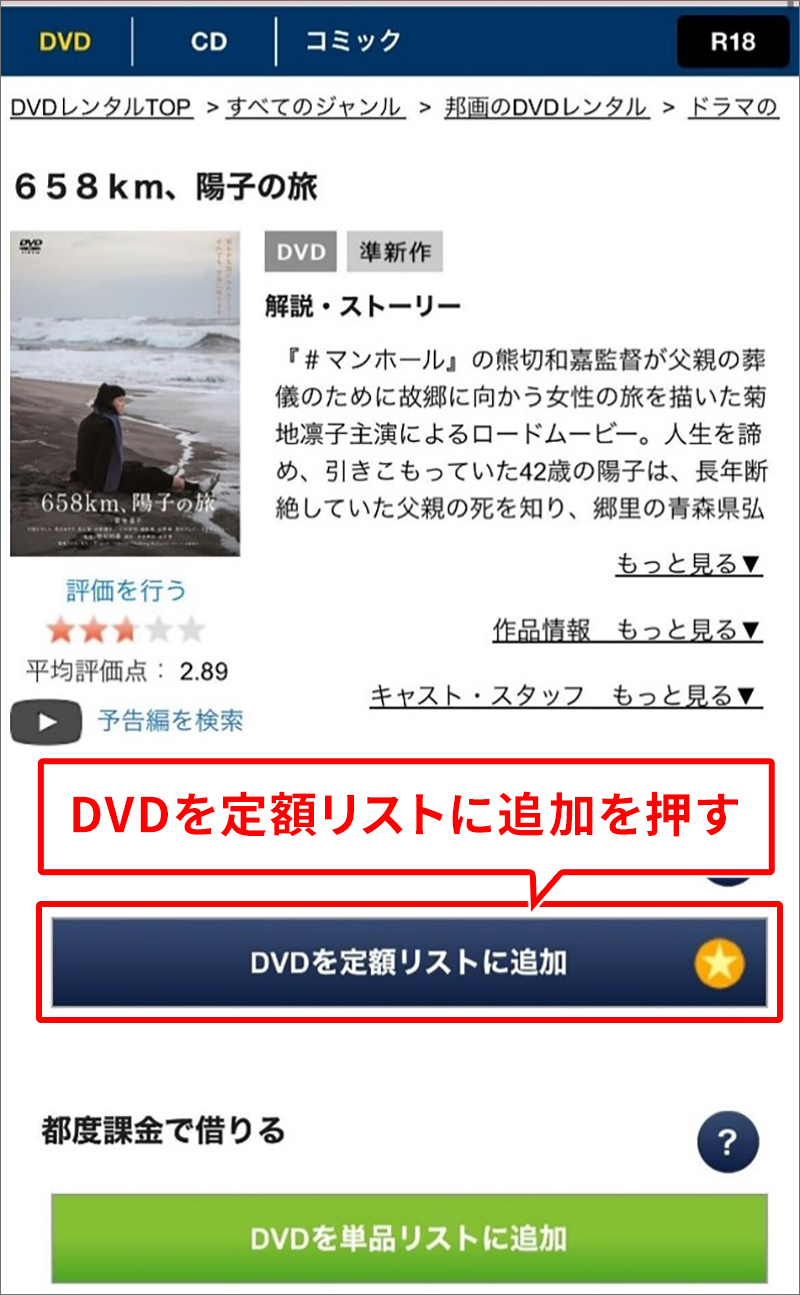Open 邦画のDVDレンタル breadcrumb link
800x1295 pixels.
coord(547,107)
